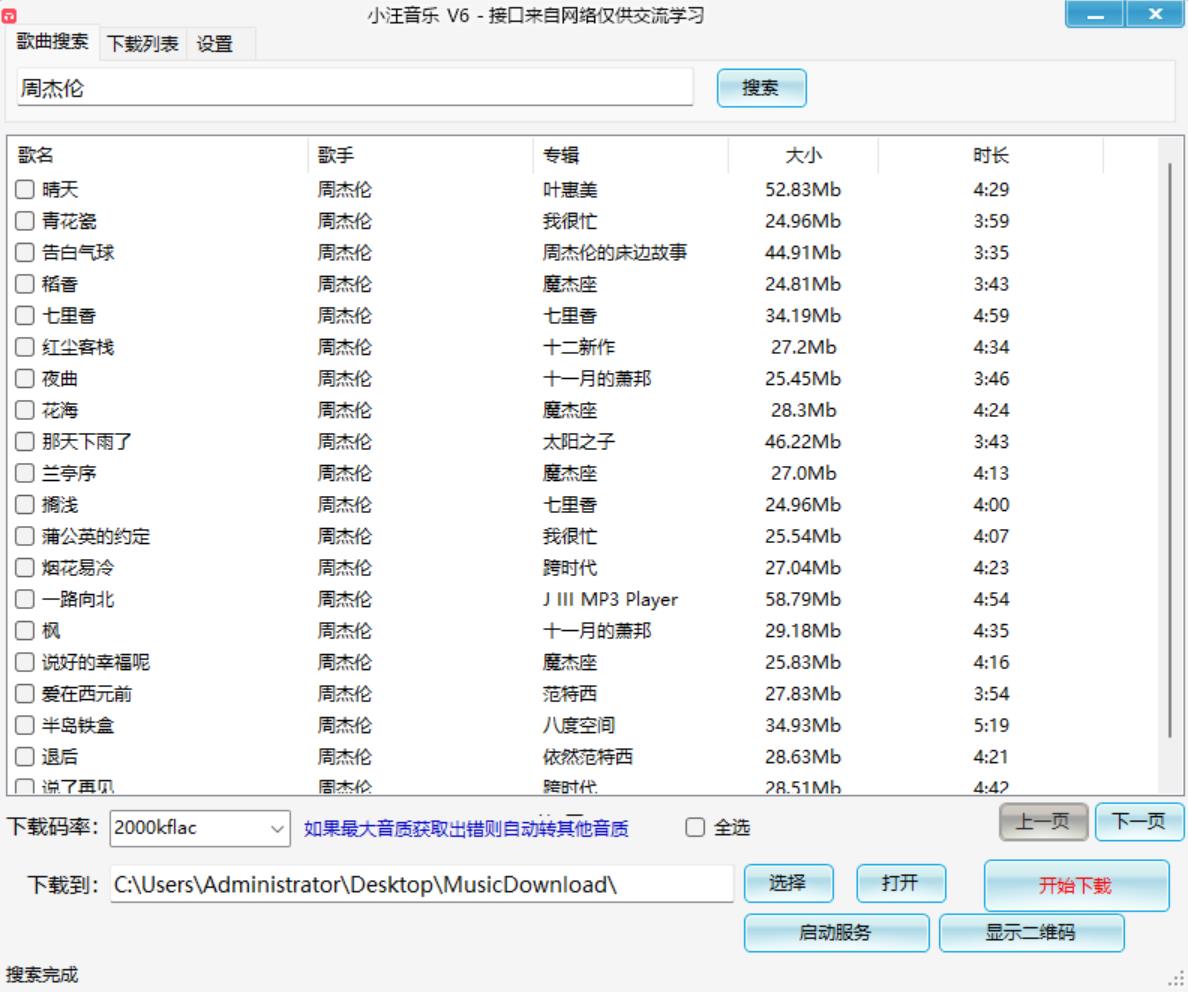1188x992 pixels.
Task: Select the 告白气球 checkbox
Action: pyautogui.click(x=25, y=252)
